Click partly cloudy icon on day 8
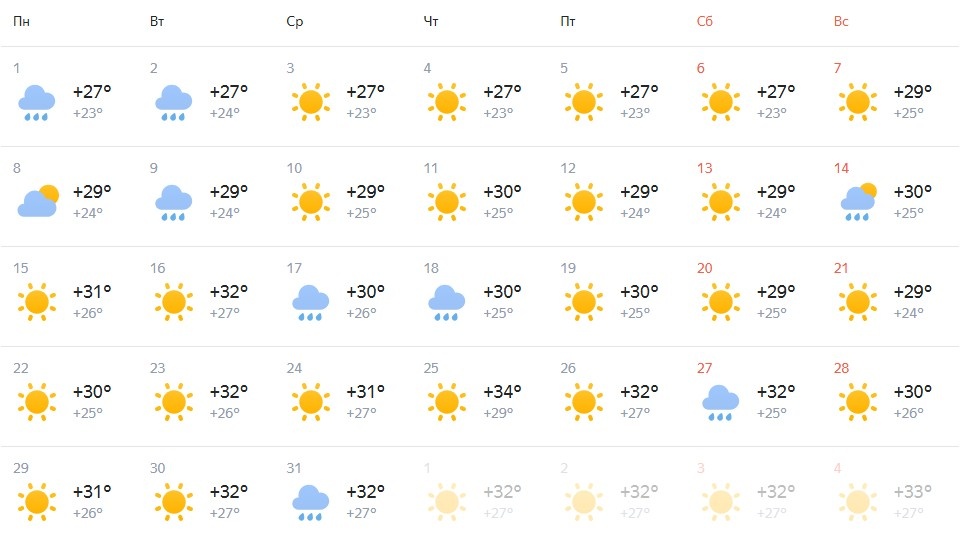Image resolution: width=971 pixels, height=554 pixels. [x=38, y=201]
